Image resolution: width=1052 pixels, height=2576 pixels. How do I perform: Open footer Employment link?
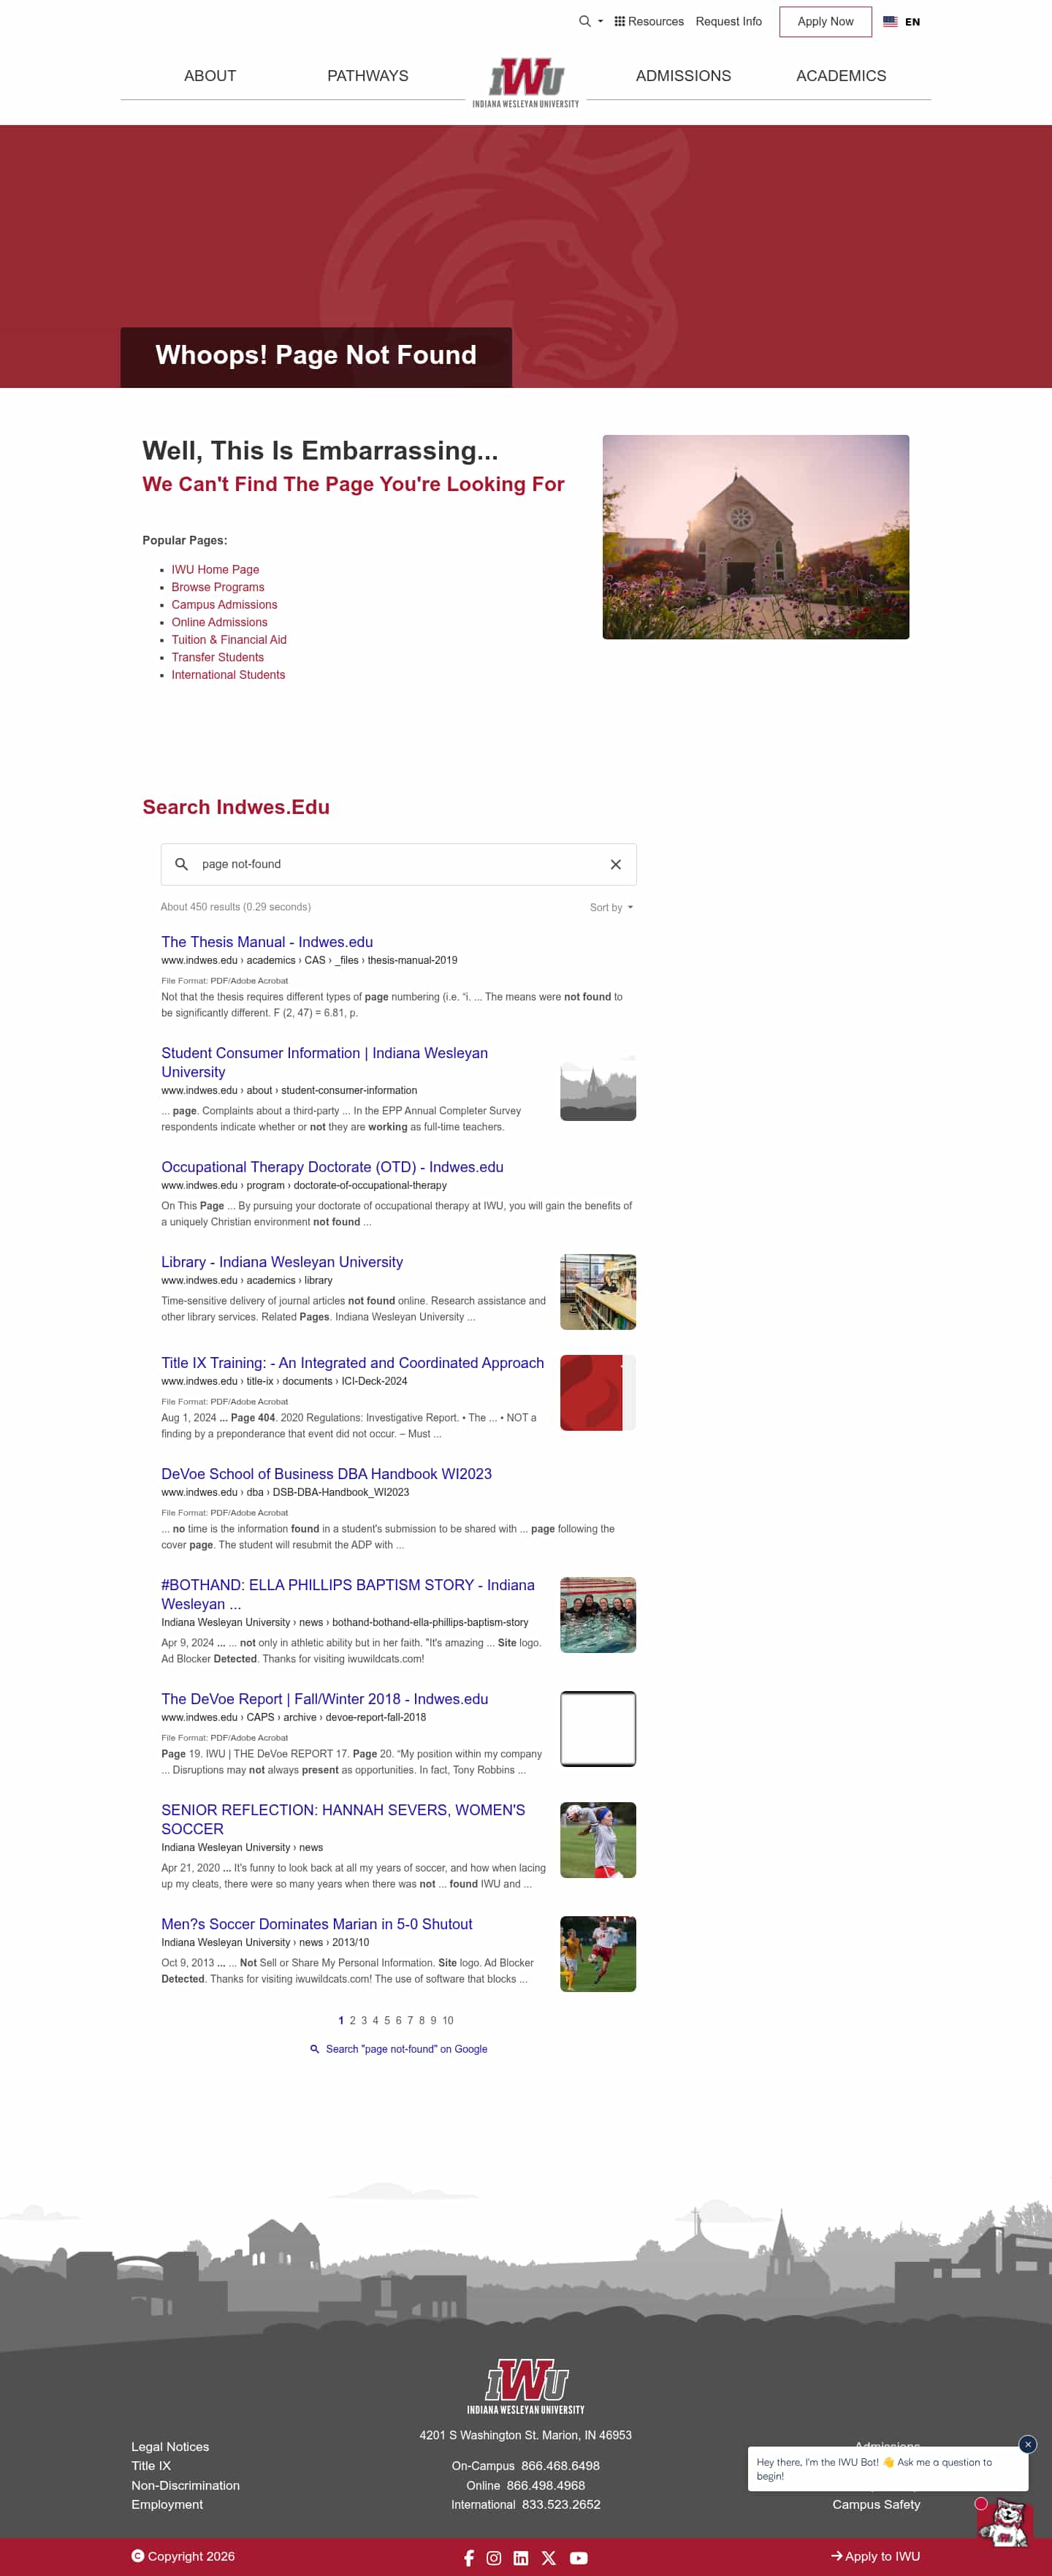tap(167, 2504)
